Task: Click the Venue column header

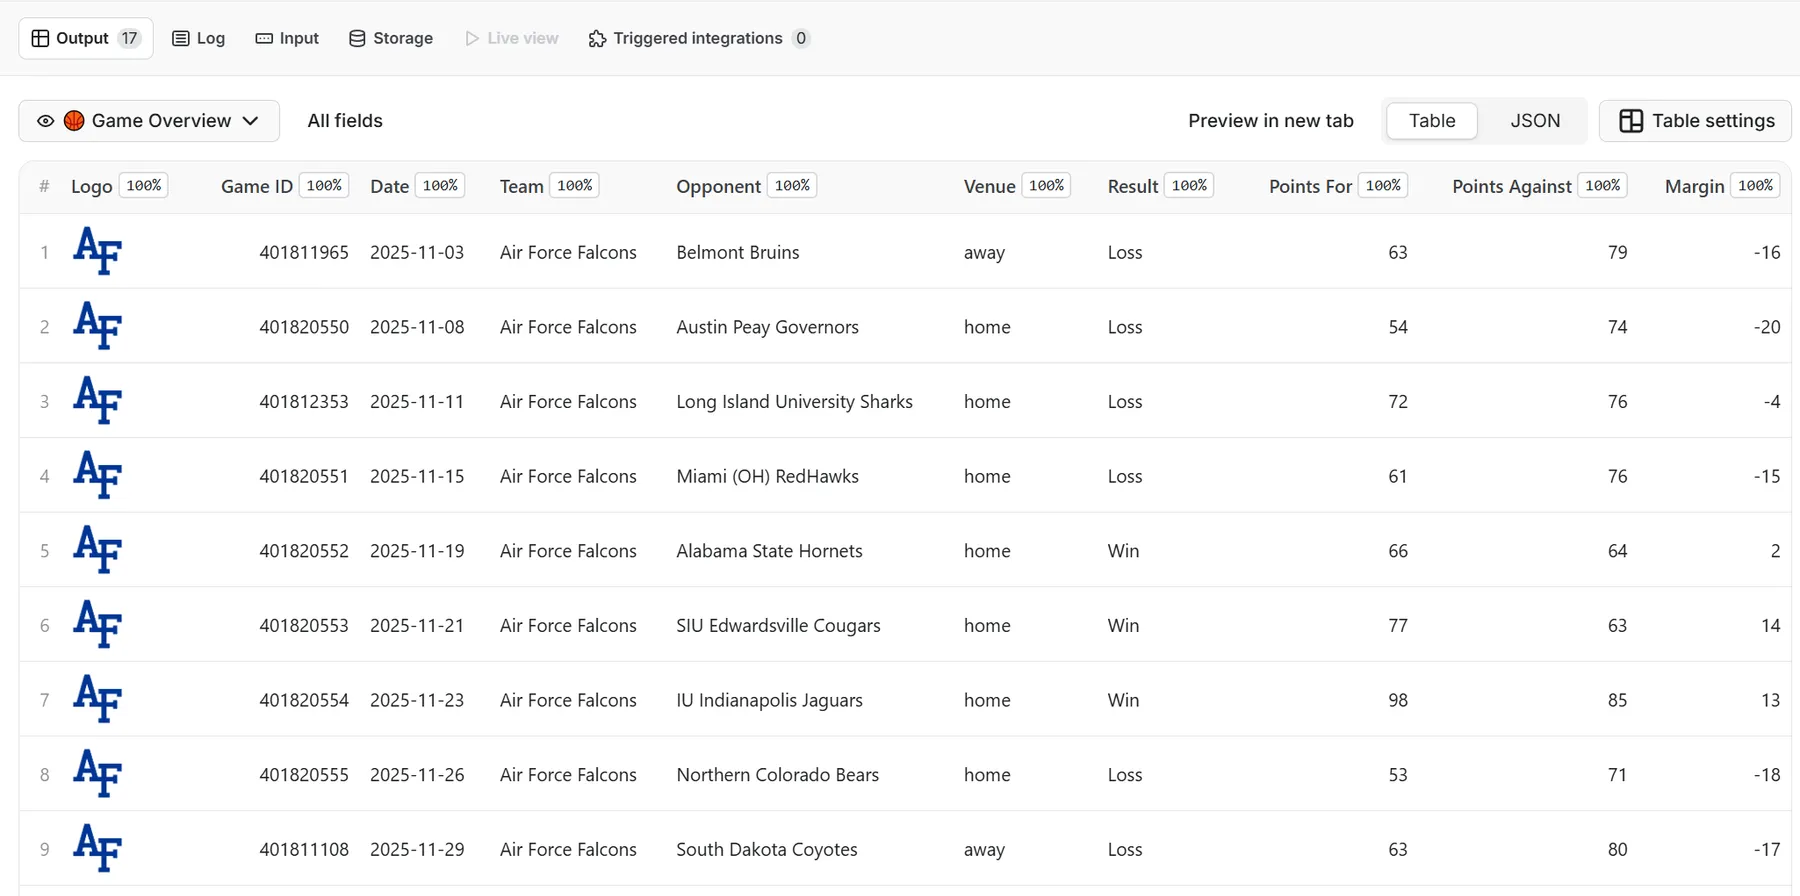Action: pyautogui.click(x=989, y=187)
